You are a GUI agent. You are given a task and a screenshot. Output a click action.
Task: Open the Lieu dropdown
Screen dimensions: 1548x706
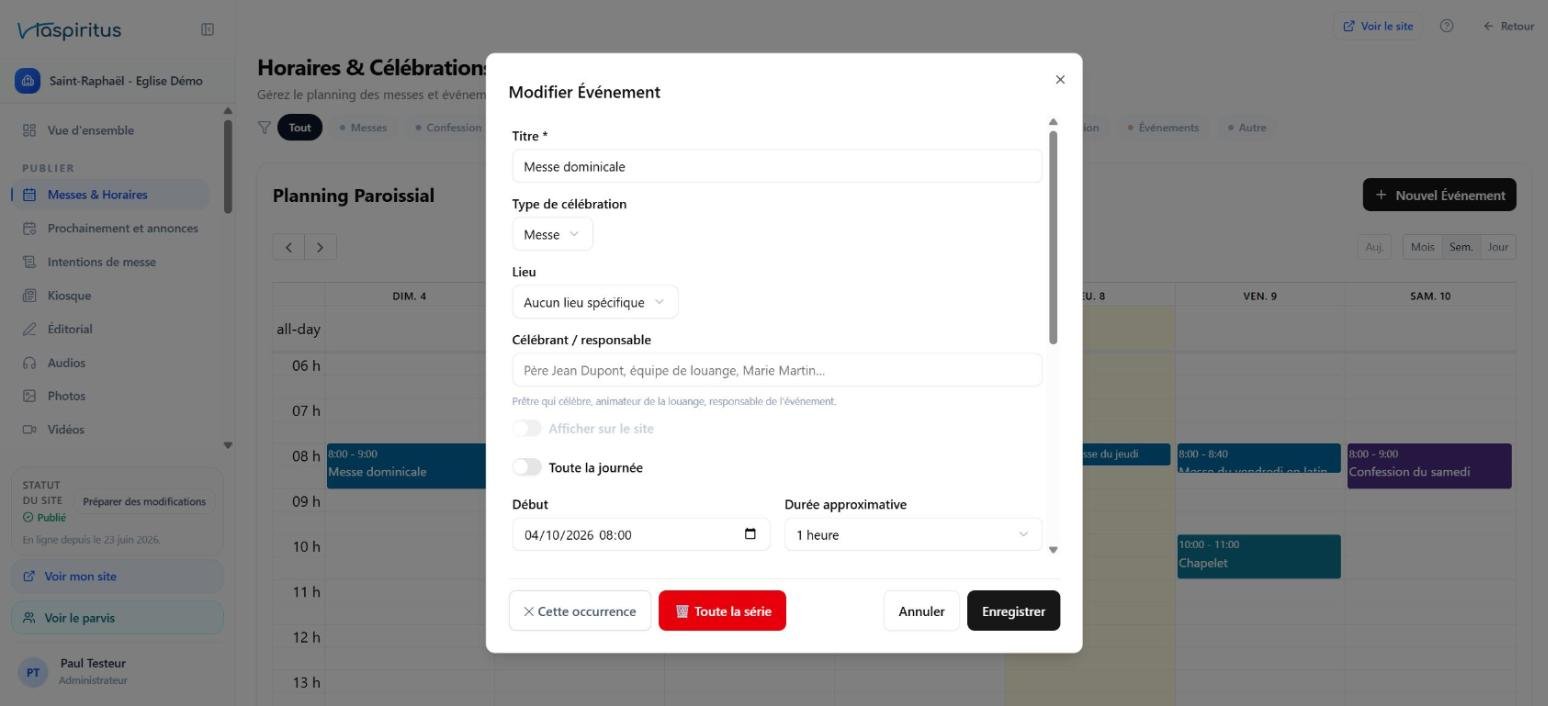tap(595, 302)
